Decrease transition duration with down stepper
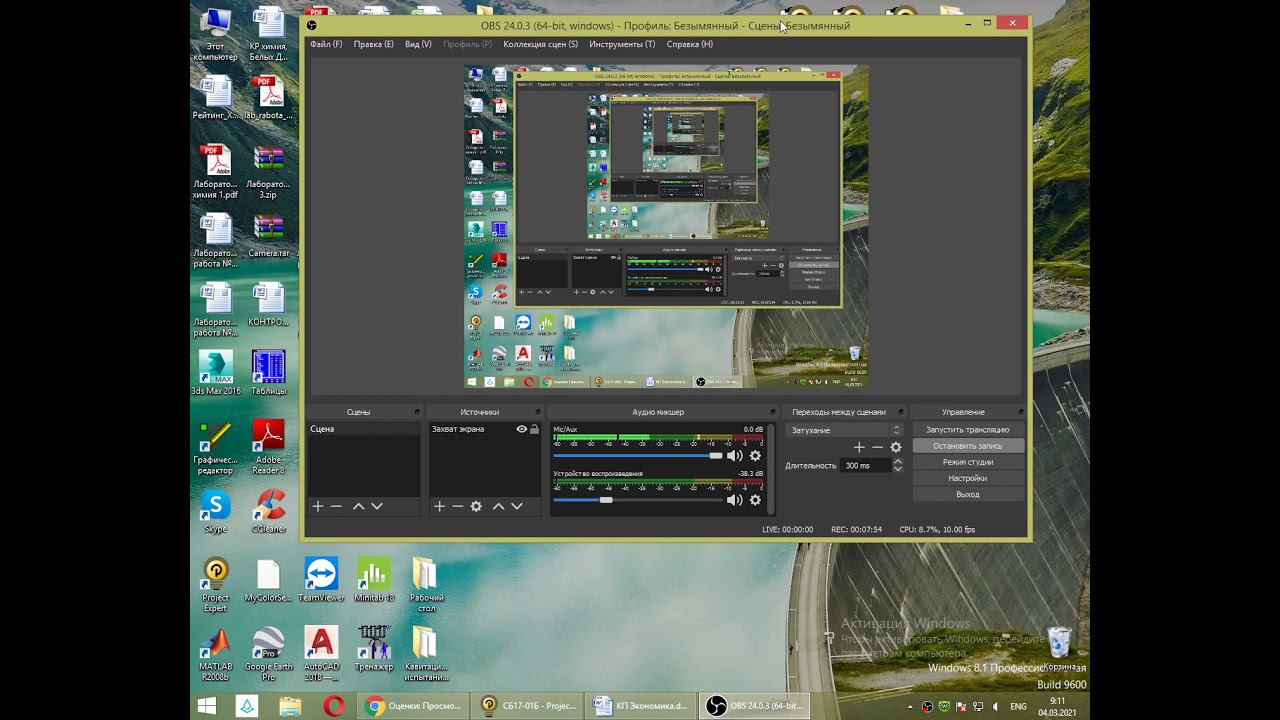Image resolution: width=1280 pixels, height=720 pixels. [897, 469]
